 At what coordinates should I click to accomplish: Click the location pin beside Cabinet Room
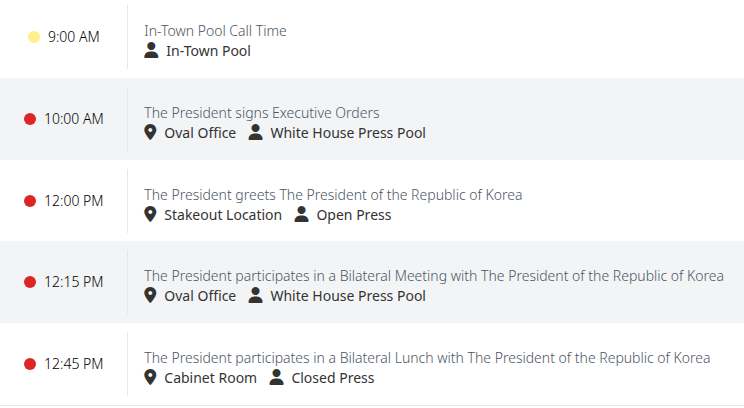click(x=150, y=378)
